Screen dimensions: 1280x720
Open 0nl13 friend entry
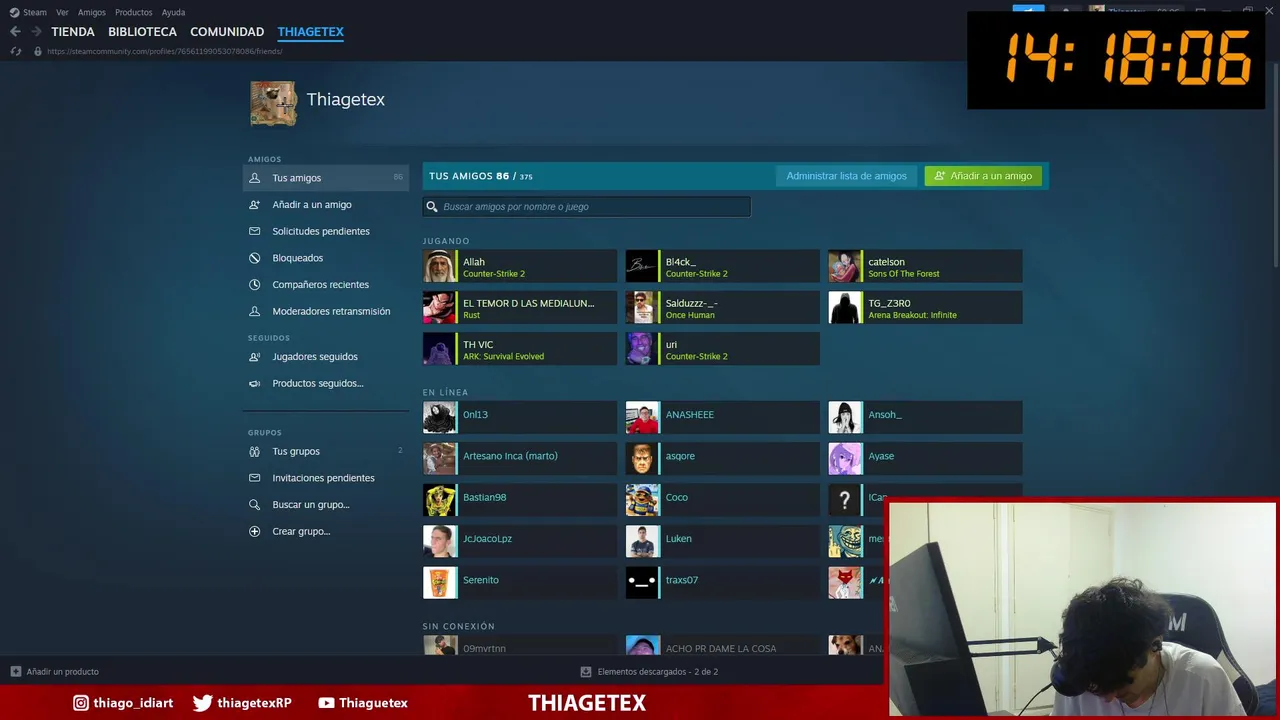pyautogui.click(x=519, y=417)
